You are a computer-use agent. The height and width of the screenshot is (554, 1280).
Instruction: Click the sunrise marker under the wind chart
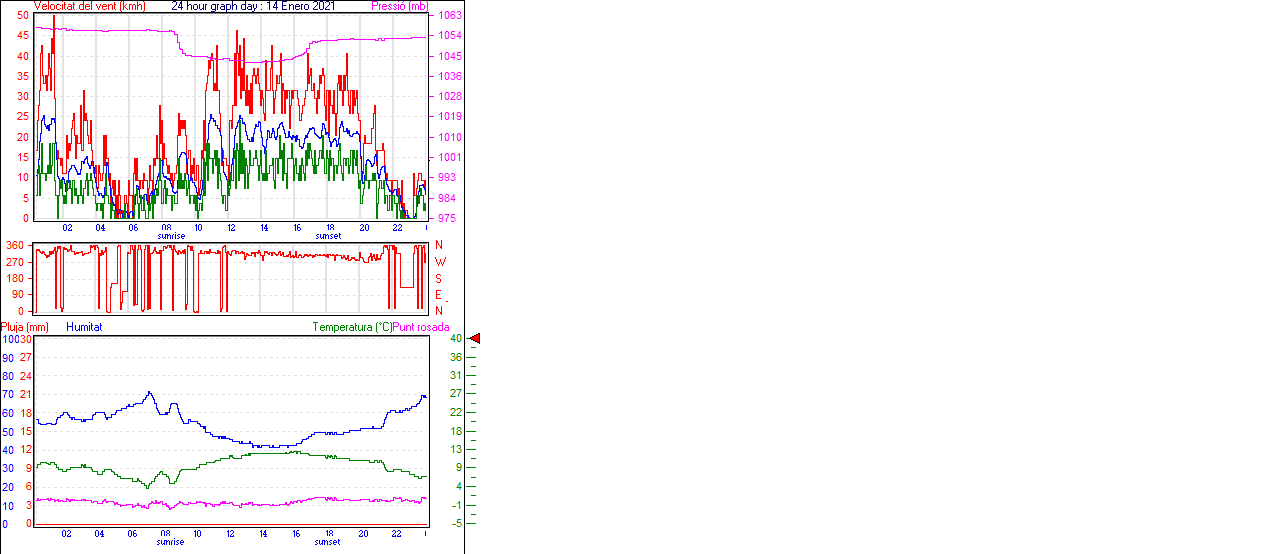(171, 236)
